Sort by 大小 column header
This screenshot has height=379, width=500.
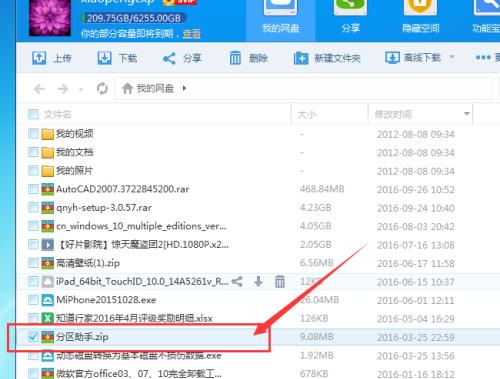(x=307, y=115)
